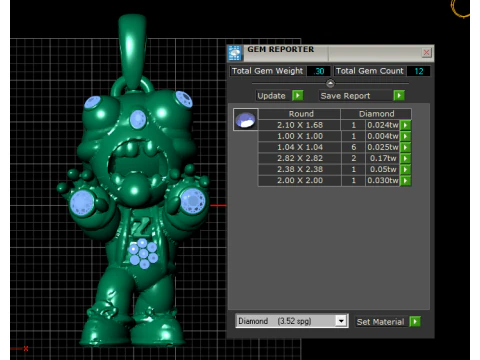Click the round gem thumbnail icon

(245, 119)
